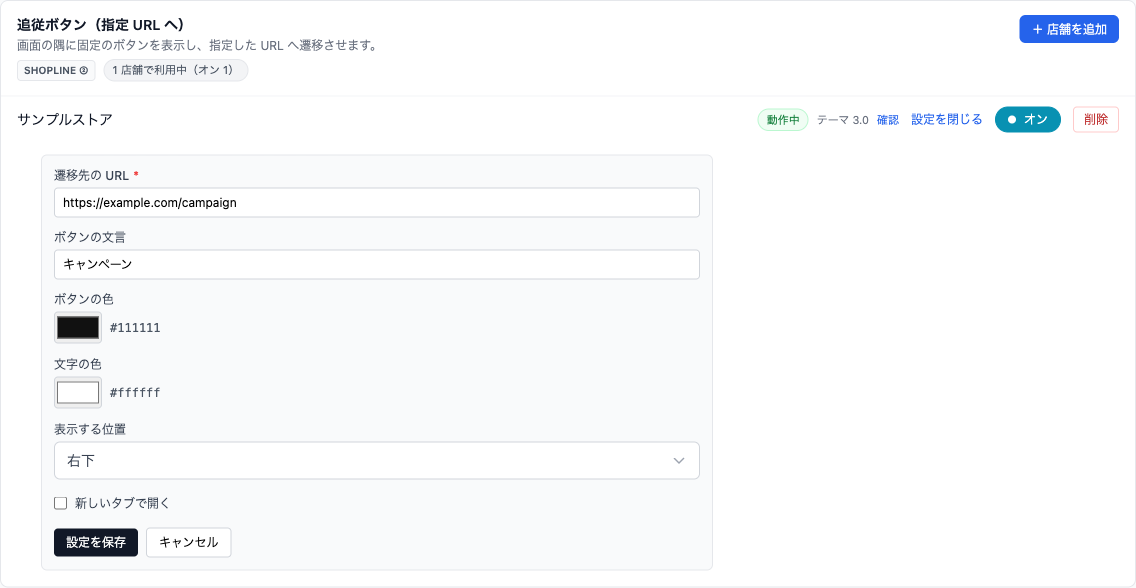Open the 文字の色 white swatch

tap(78, 392)
